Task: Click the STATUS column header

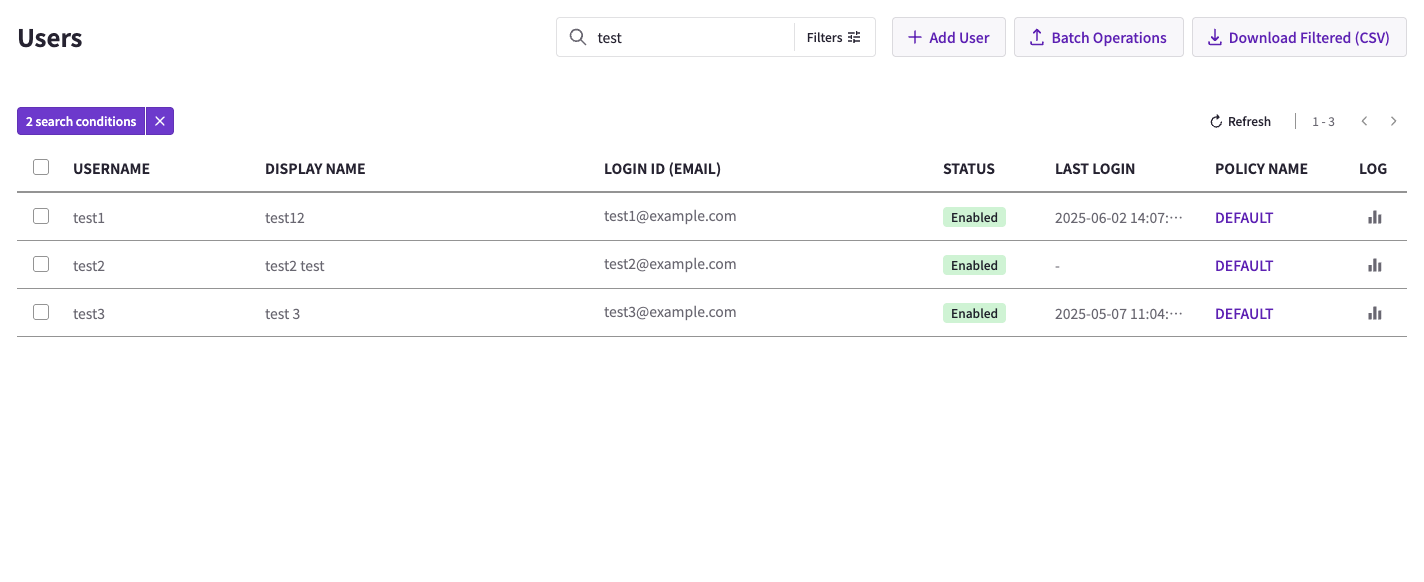Action: coord(969,169)
